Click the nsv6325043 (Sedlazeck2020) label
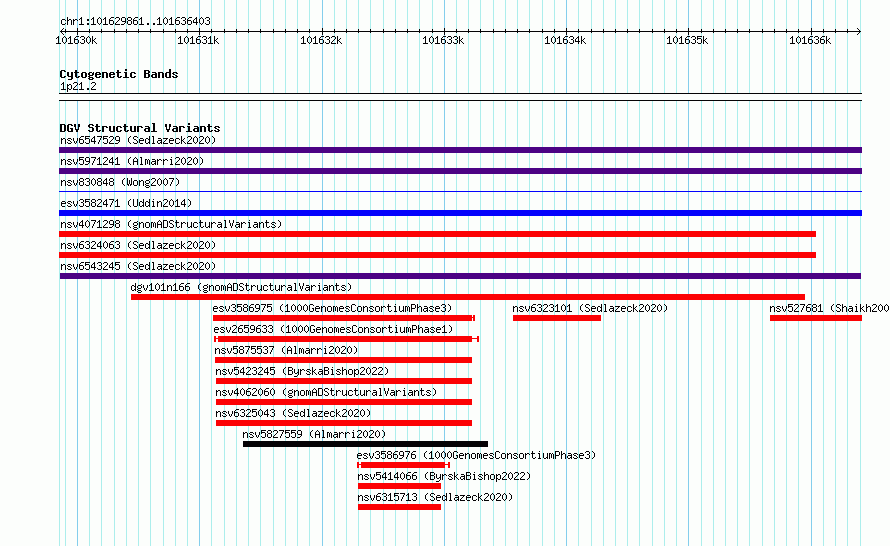 coord(293,413)
